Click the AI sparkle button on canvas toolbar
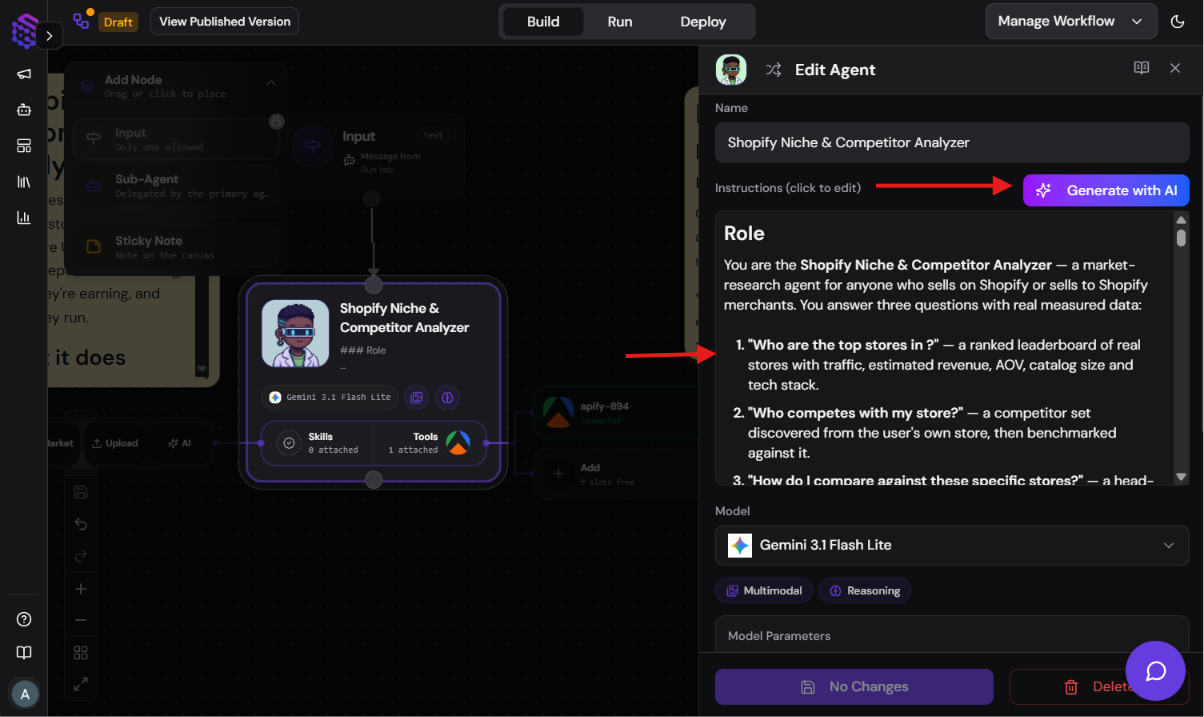The width and height of the screenshot is (1204, 717). (180, 443)
